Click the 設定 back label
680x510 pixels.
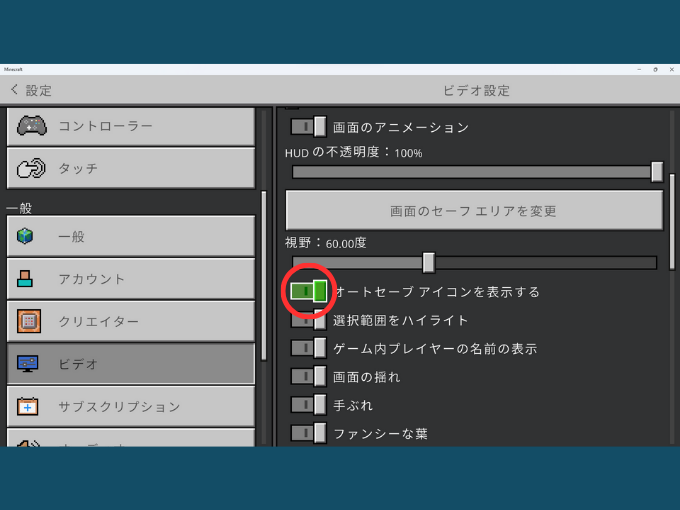click(x=39, y=90)
